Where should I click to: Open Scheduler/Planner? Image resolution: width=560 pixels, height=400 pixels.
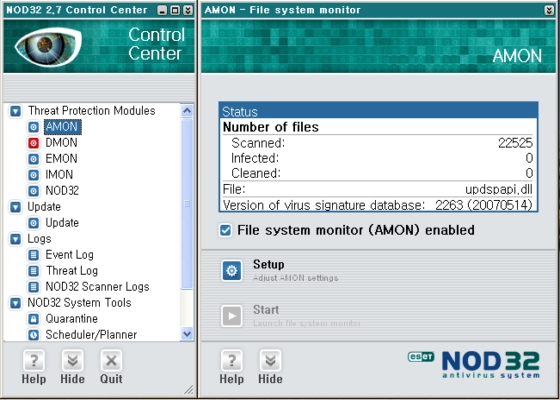91,335
